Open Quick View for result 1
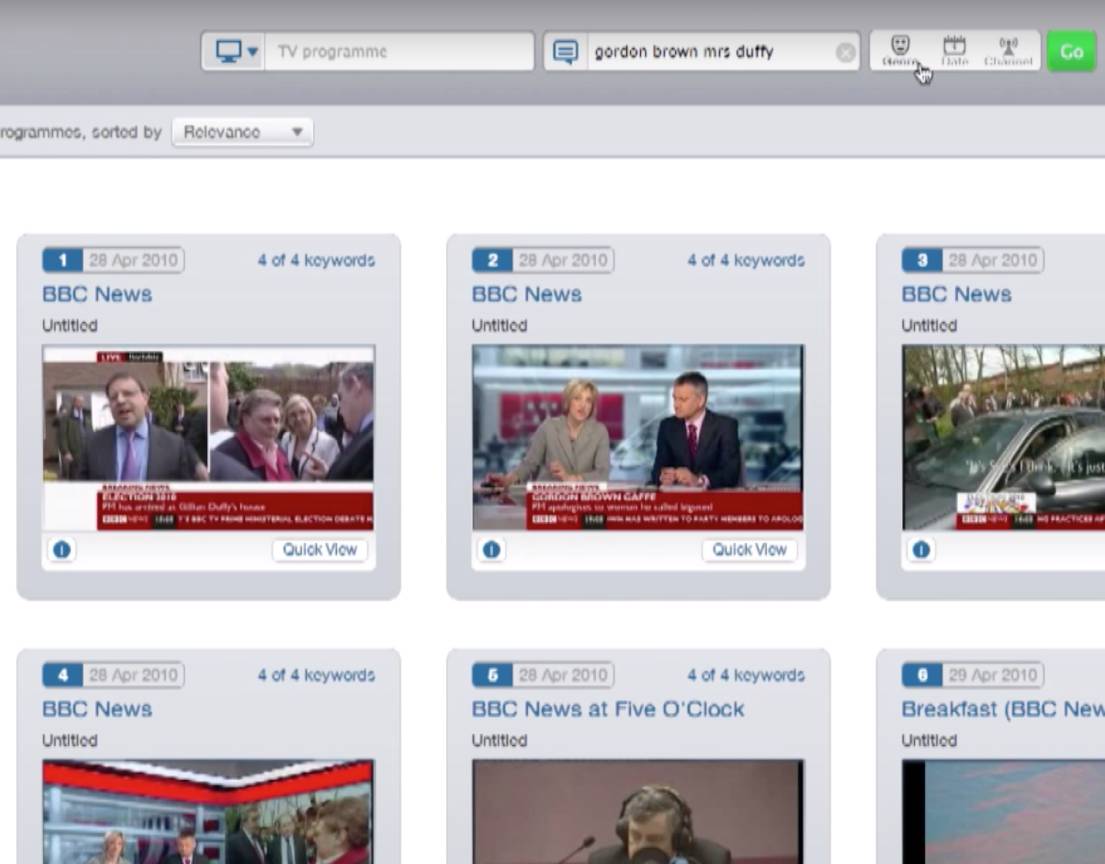1105x864 pixels. 320,550
